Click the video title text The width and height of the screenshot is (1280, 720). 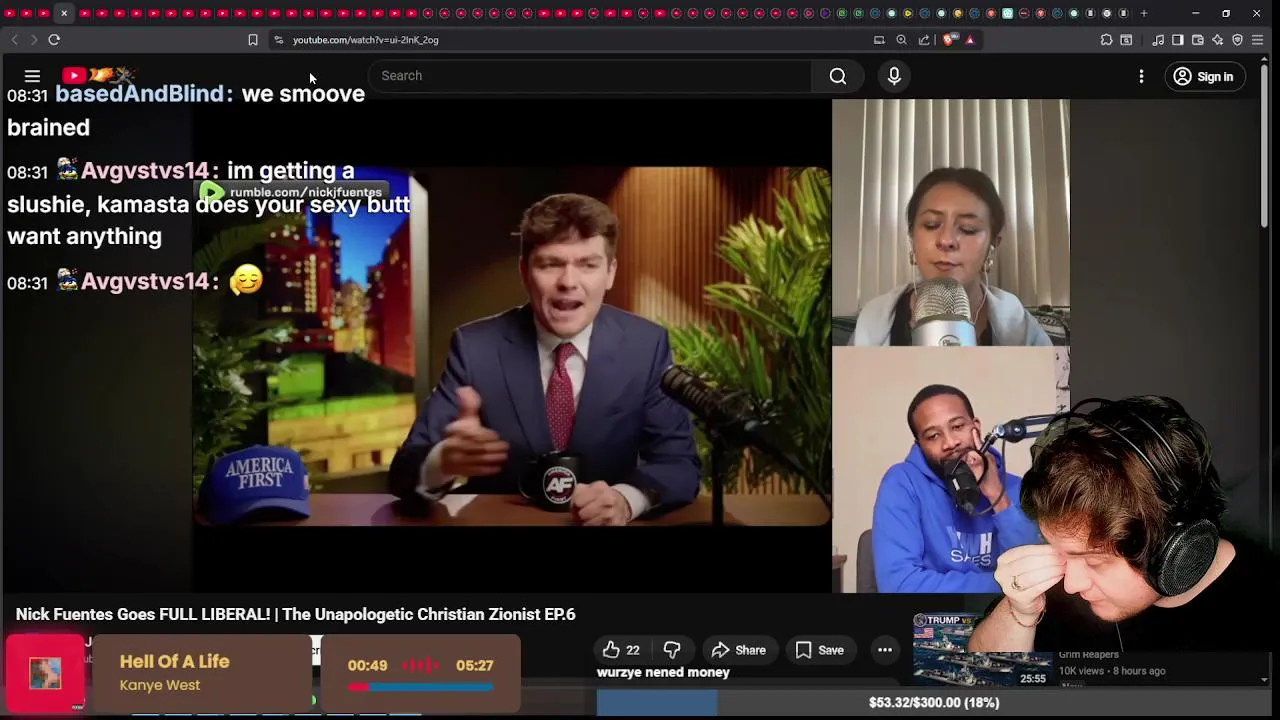coord(296,615)
